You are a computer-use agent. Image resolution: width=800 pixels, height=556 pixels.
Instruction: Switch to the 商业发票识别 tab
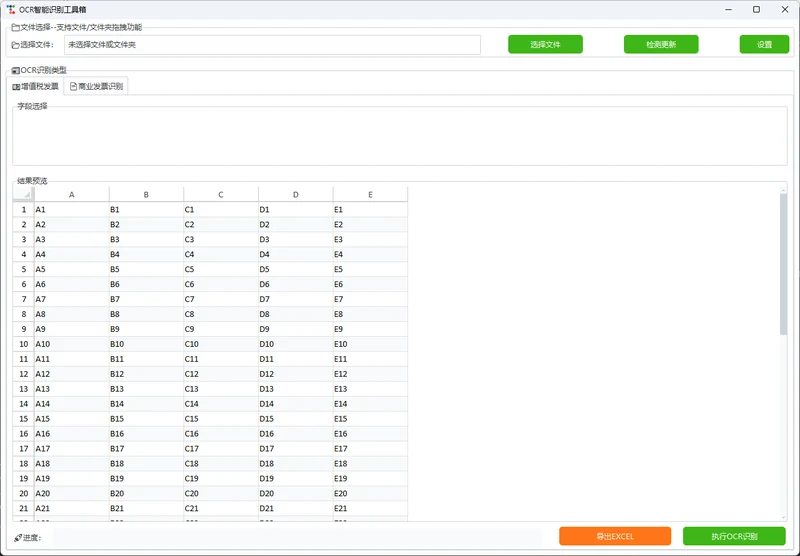96,86
